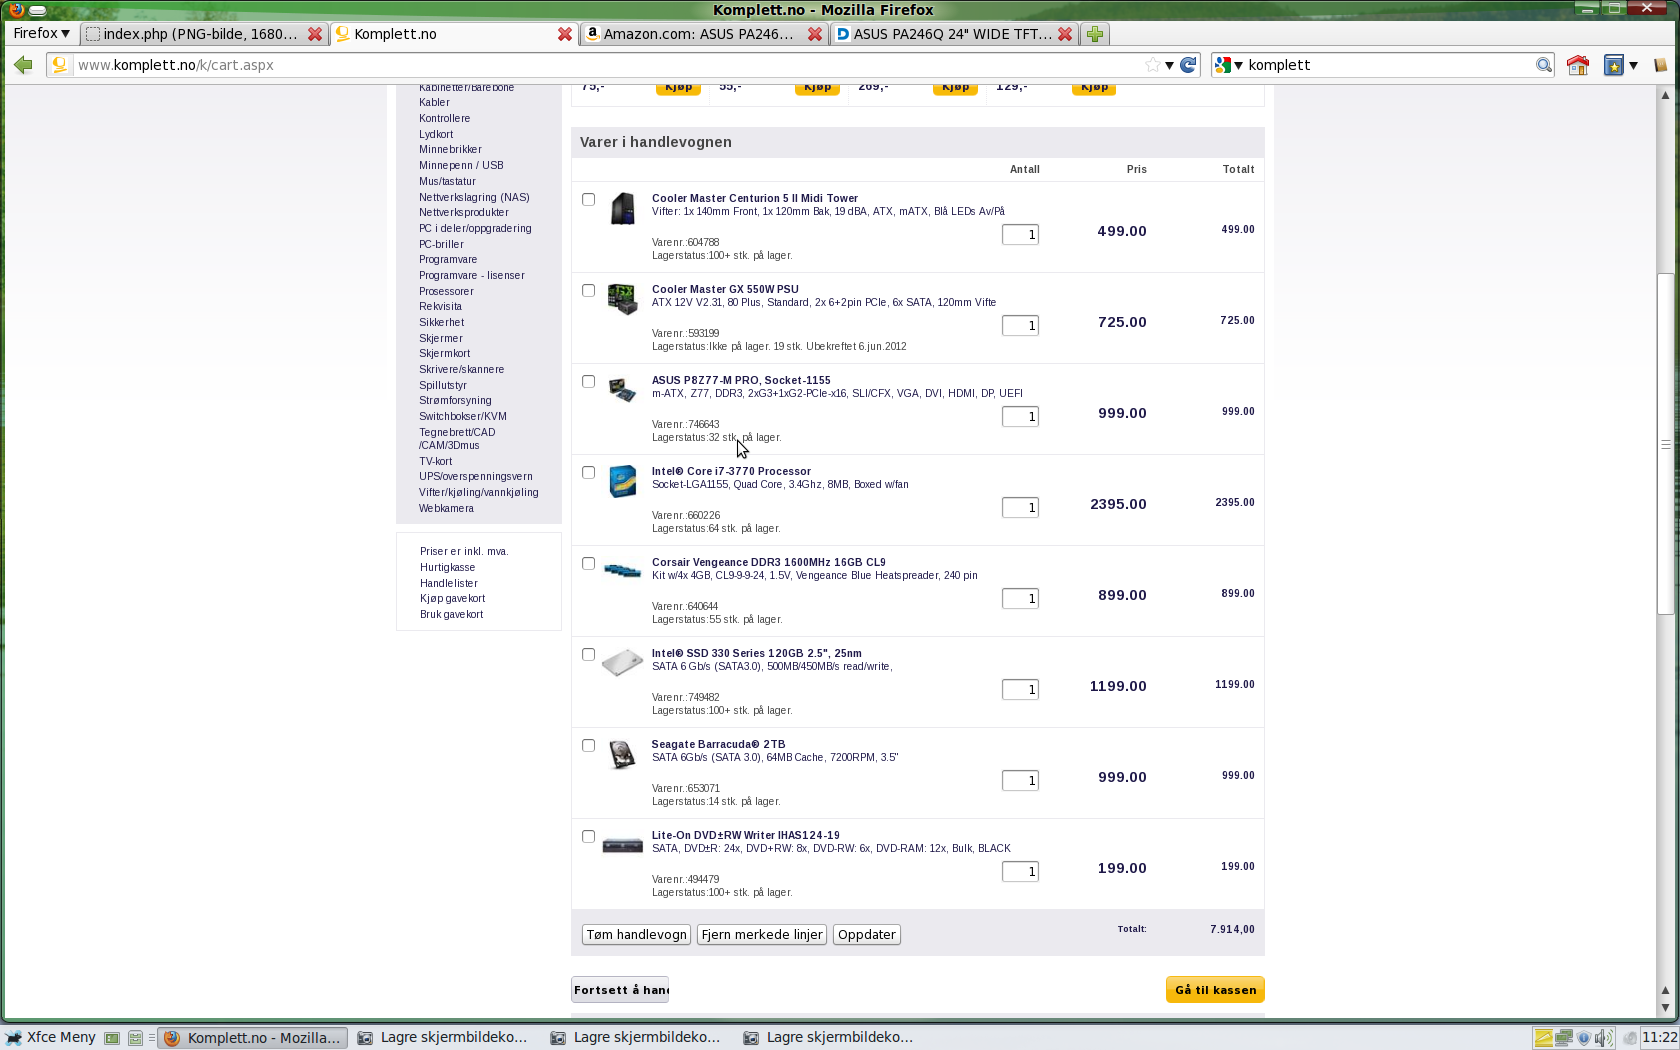Open Kjøp gavekort link
This screenshot has height=1050, width=1680.
click(x=452, y=599)
